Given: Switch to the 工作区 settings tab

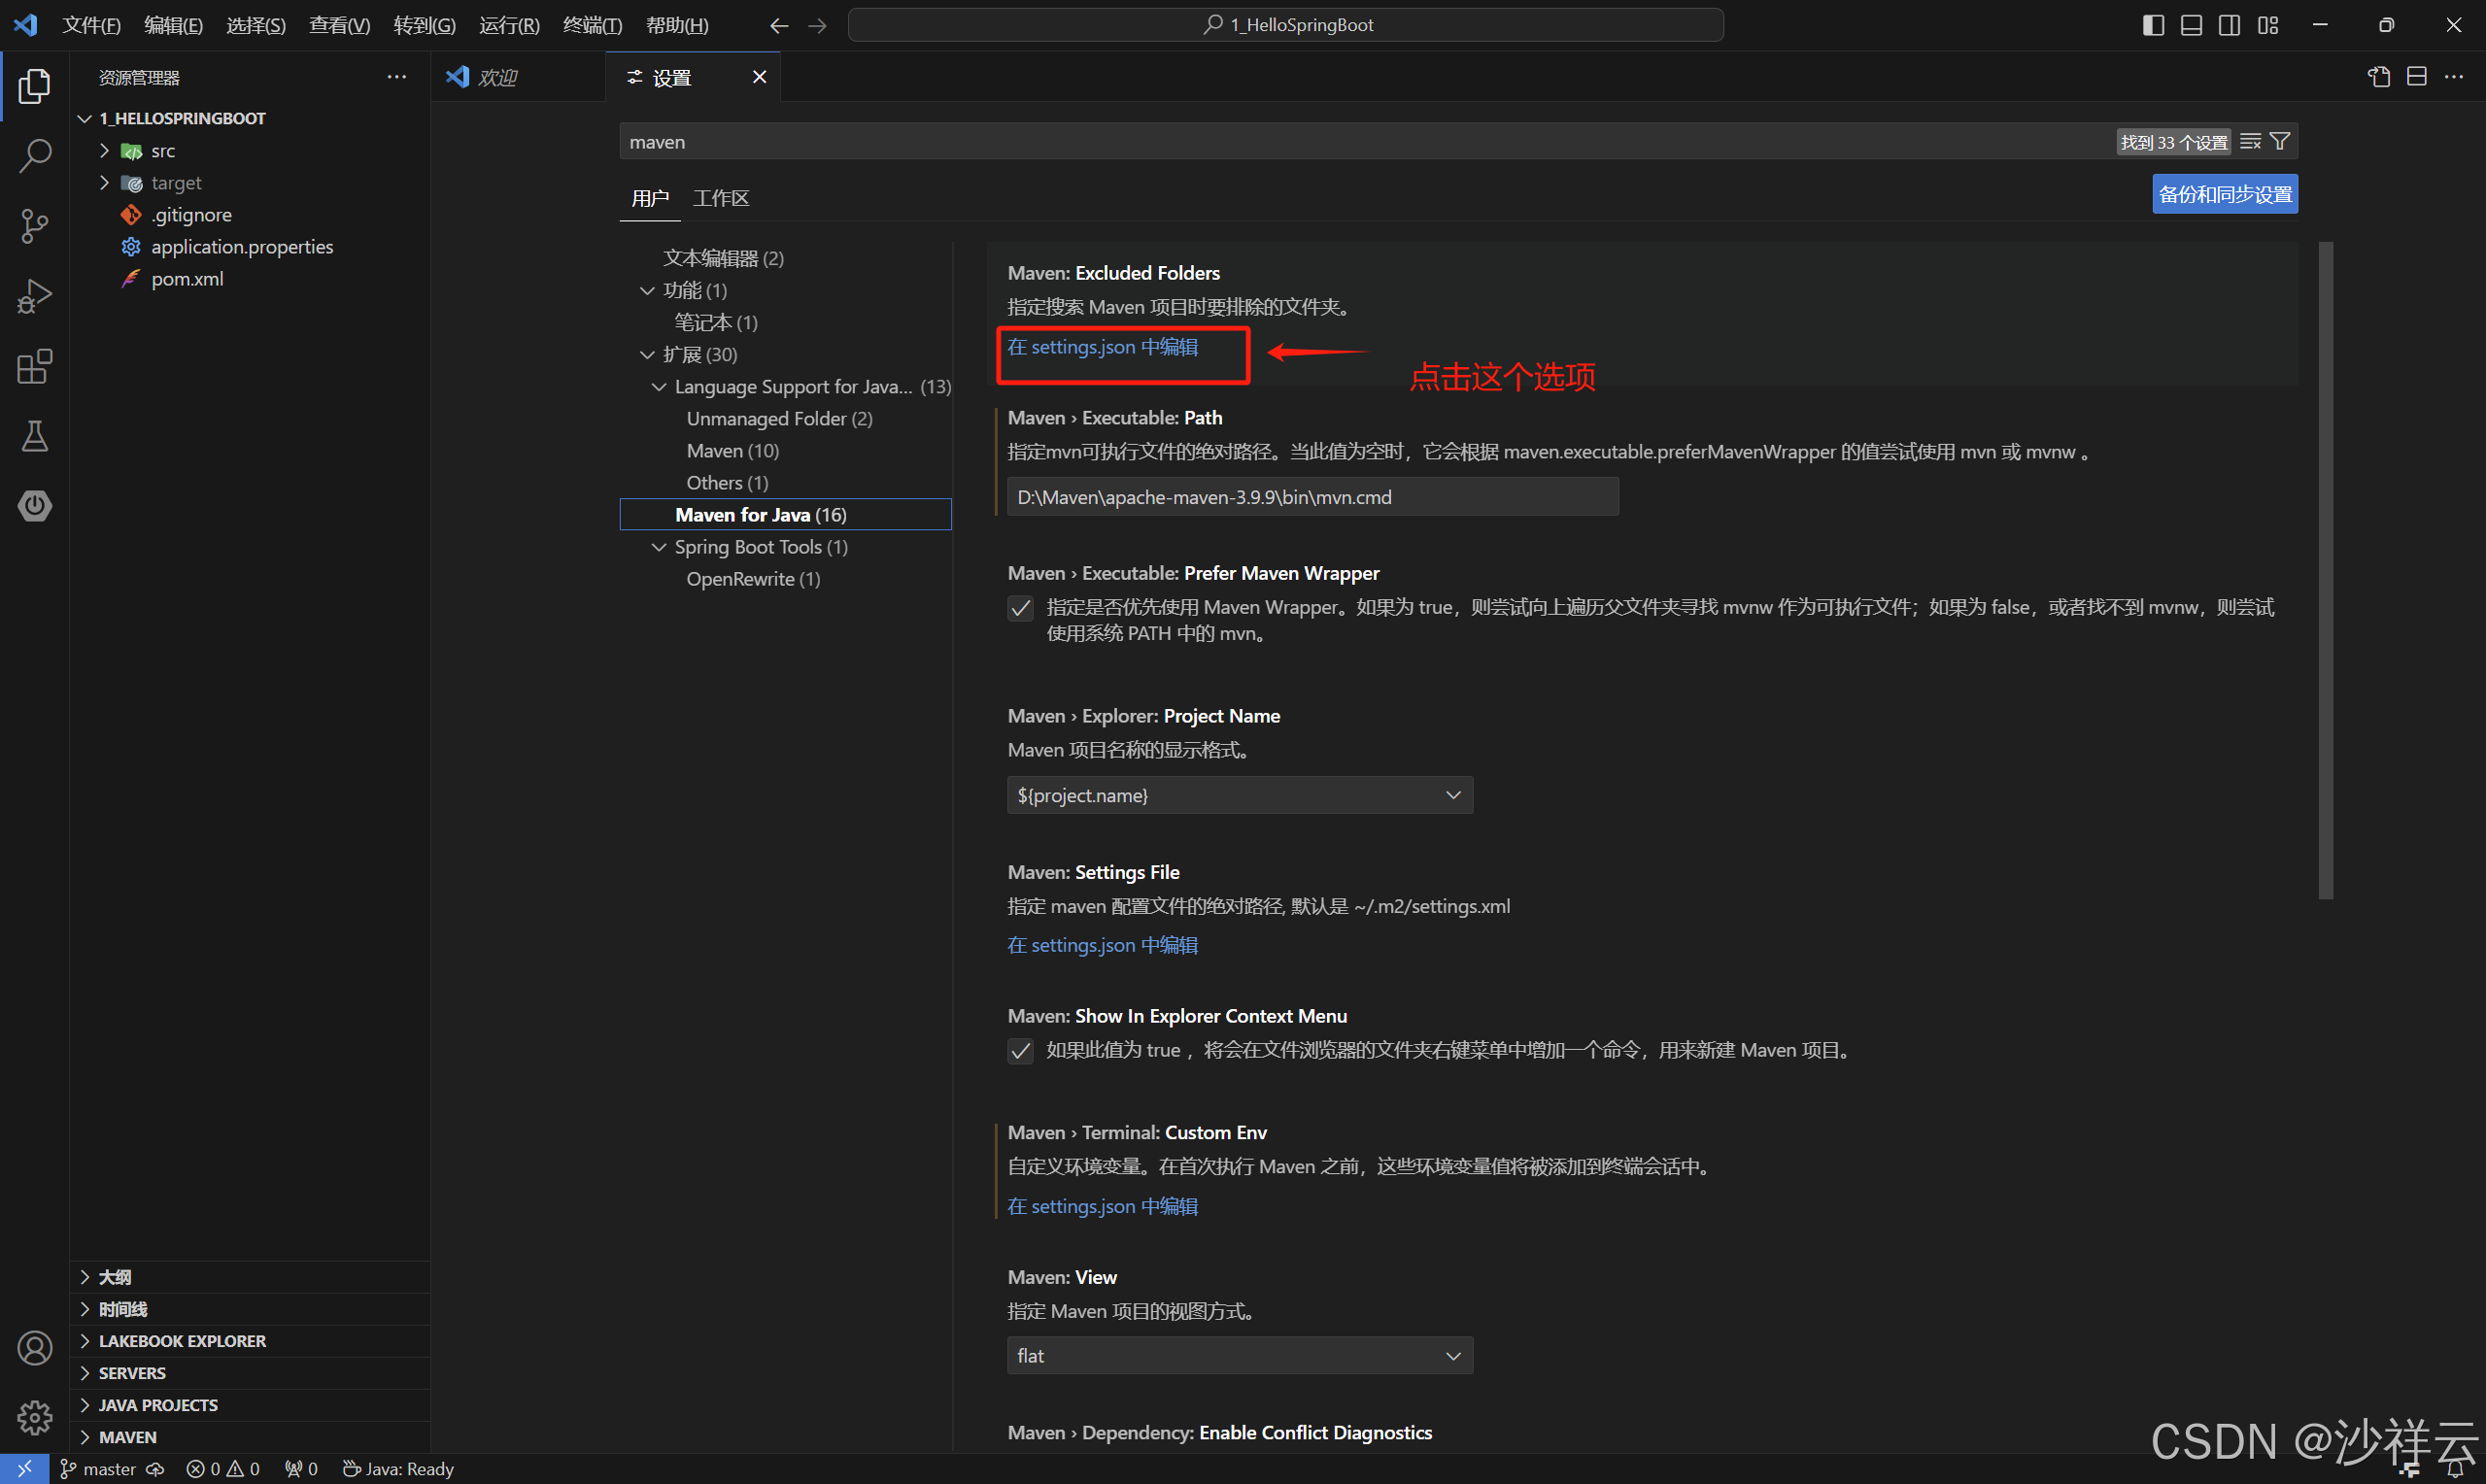Looking at the screenshot, I should tap(720, 198).
